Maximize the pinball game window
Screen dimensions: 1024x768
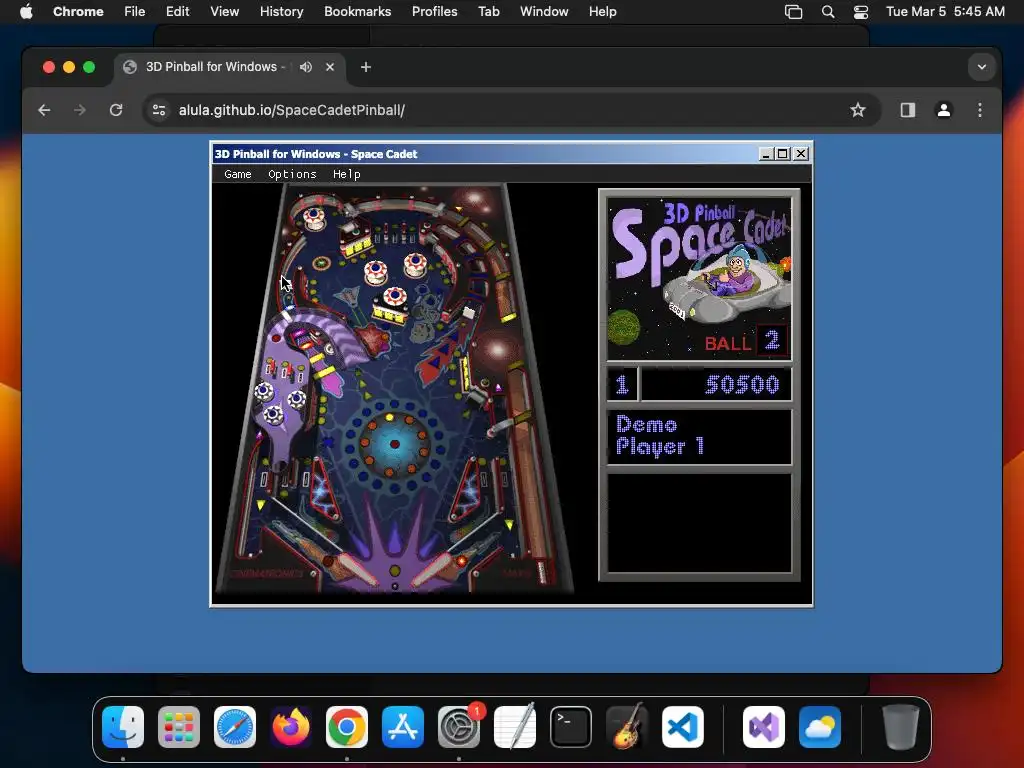pyautogui.click(x=783, y=154)
